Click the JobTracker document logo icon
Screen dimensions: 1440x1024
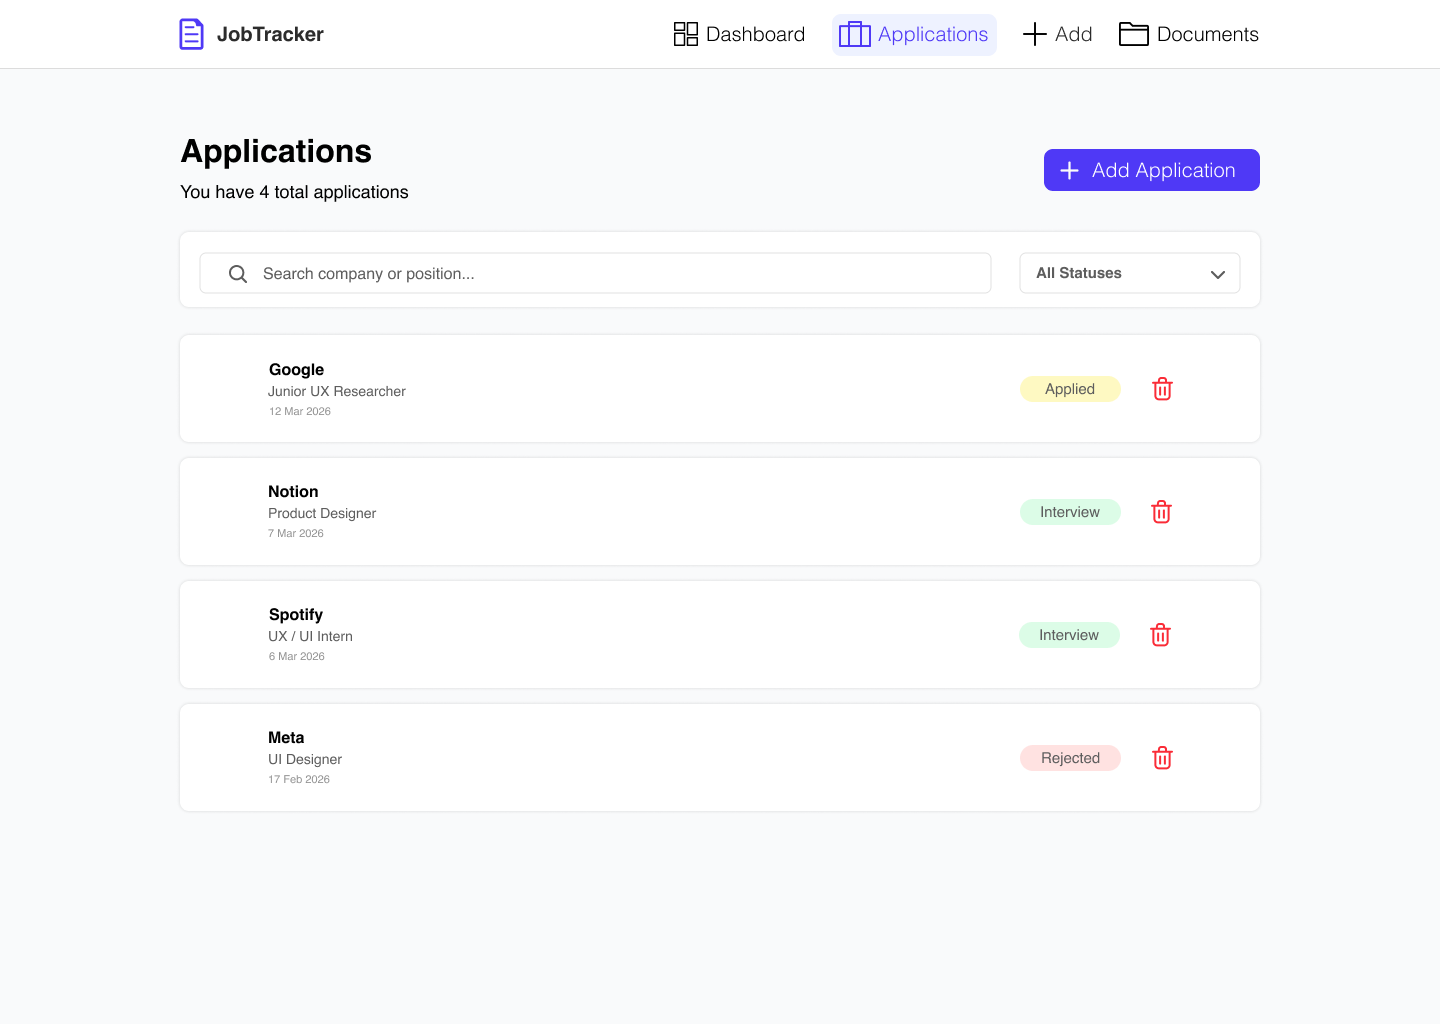(x=191, y=34)
